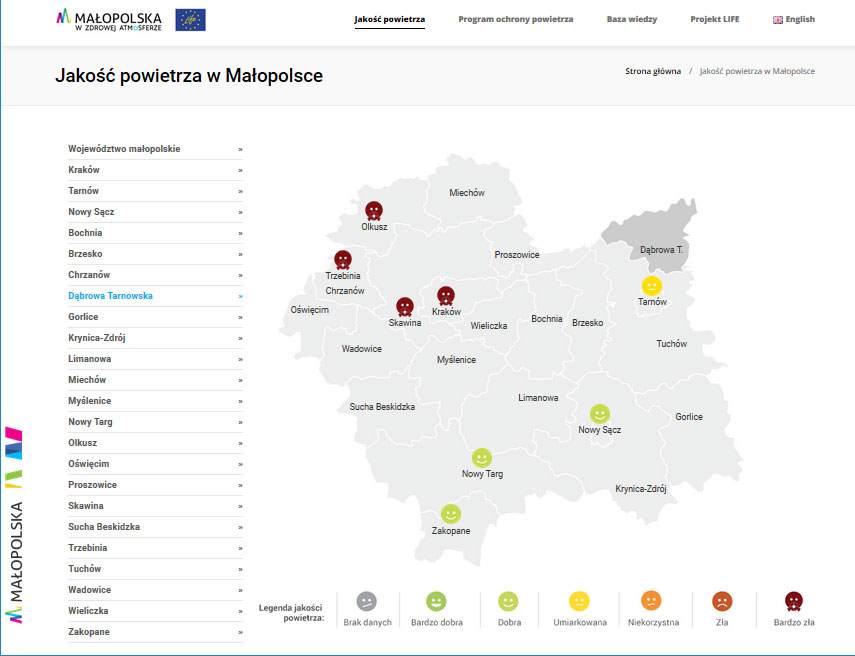Image resolution: width=855 pixels, height=656 pixels.
Task: Choose Nowy Targ in the city list
Action: point(90,422)
